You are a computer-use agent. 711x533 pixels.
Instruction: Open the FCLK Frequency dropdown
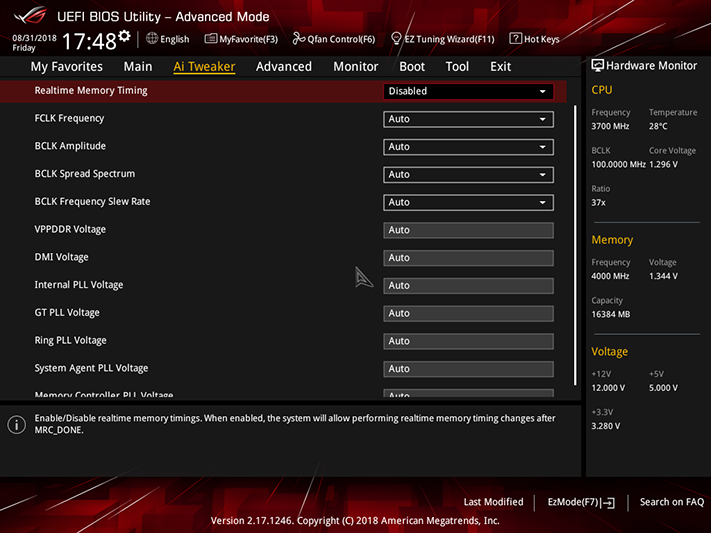[x=468, y=119]
